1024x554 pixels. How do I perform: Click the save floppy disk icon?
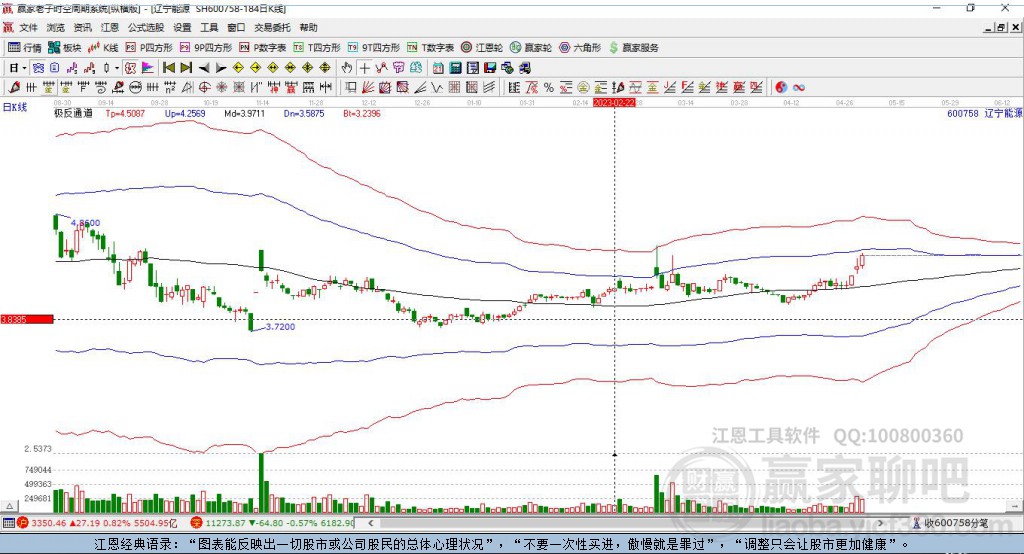pos(490,68)
